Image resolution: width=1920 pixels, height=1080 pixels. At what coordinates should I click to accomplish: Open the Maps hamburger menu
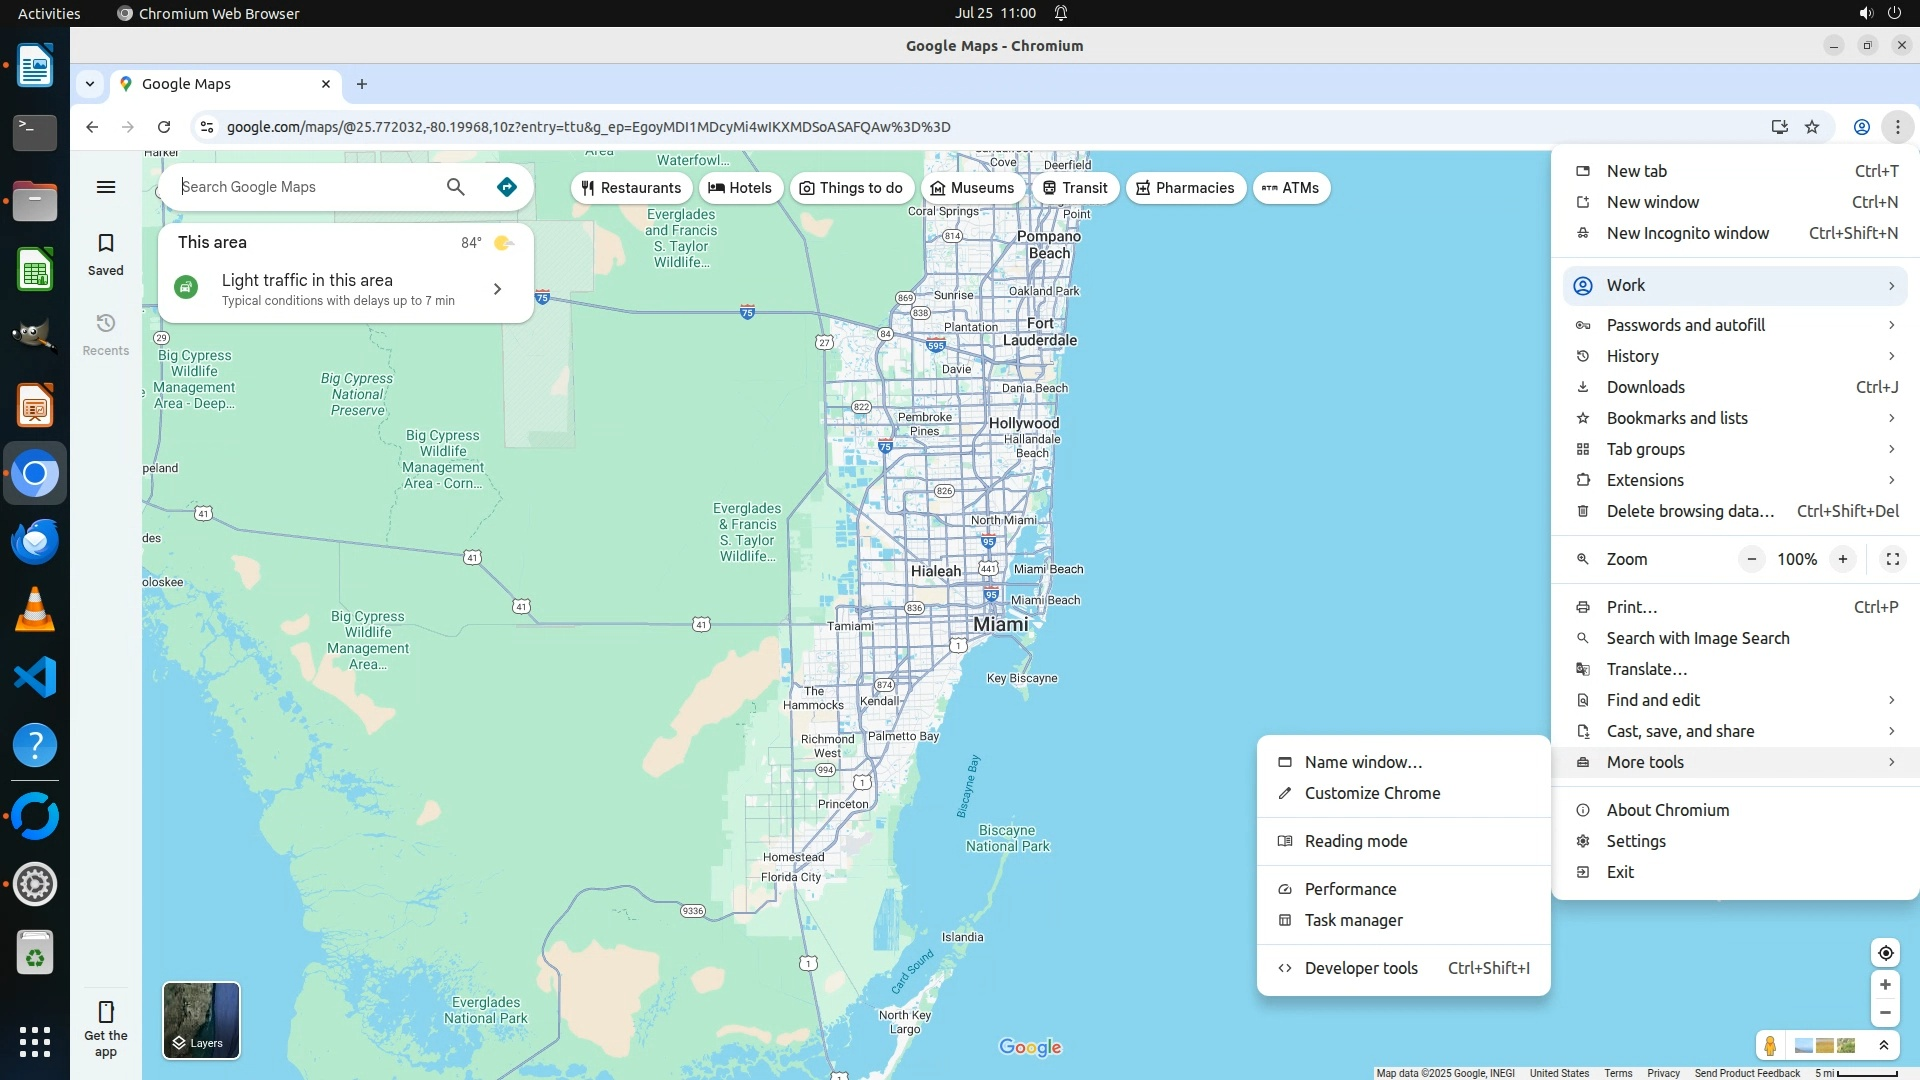[x=106, y=187]
